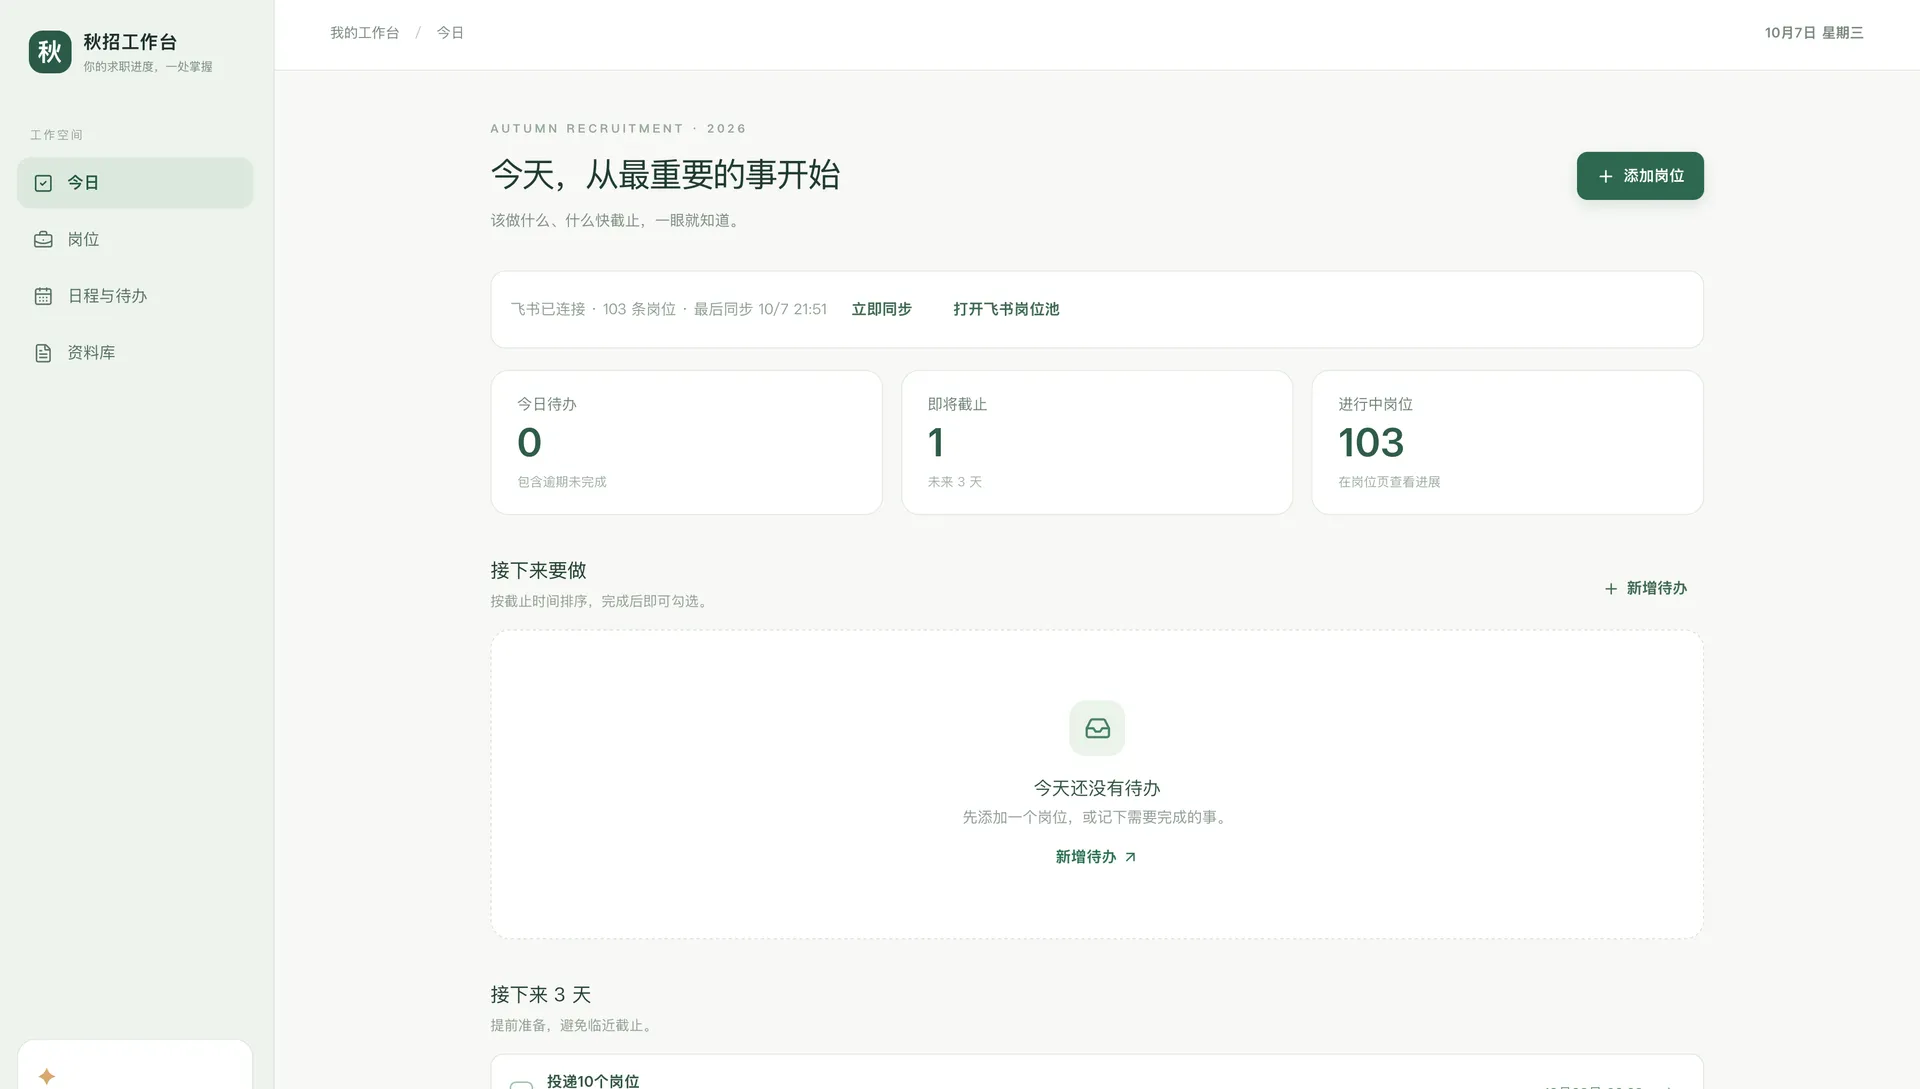
Task: Click the 投递10个岗位 task title
Action: point(593,1081)
